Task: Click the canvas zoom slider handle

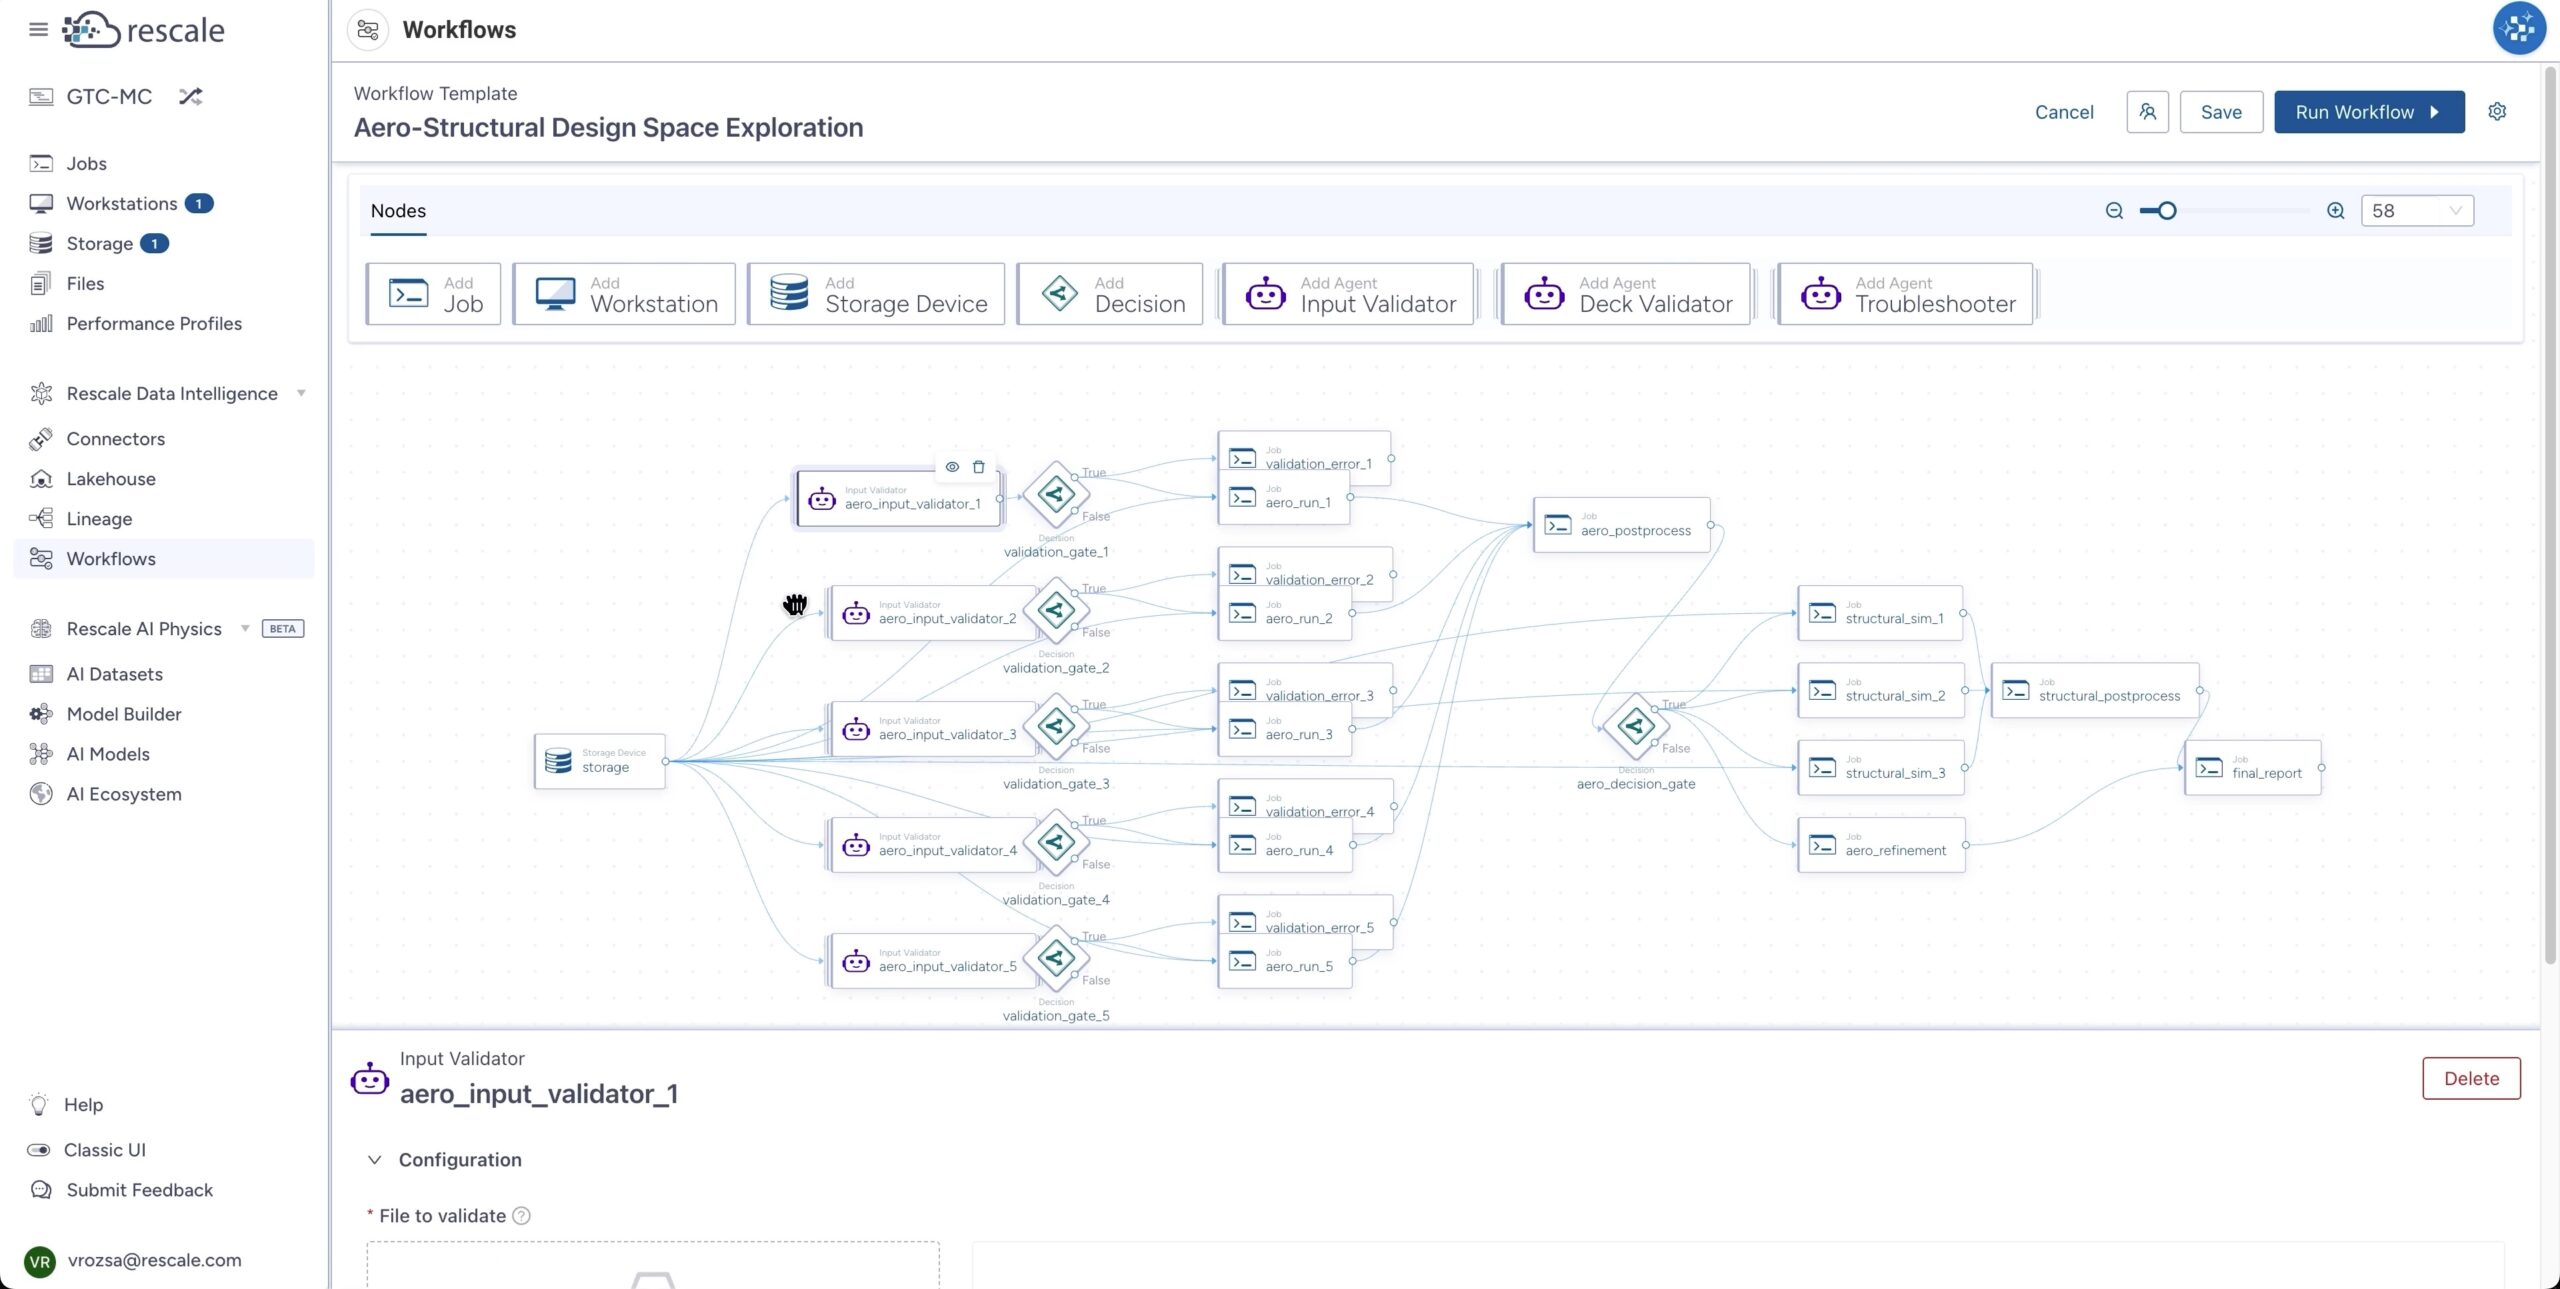Action: tap(2167, 211)
